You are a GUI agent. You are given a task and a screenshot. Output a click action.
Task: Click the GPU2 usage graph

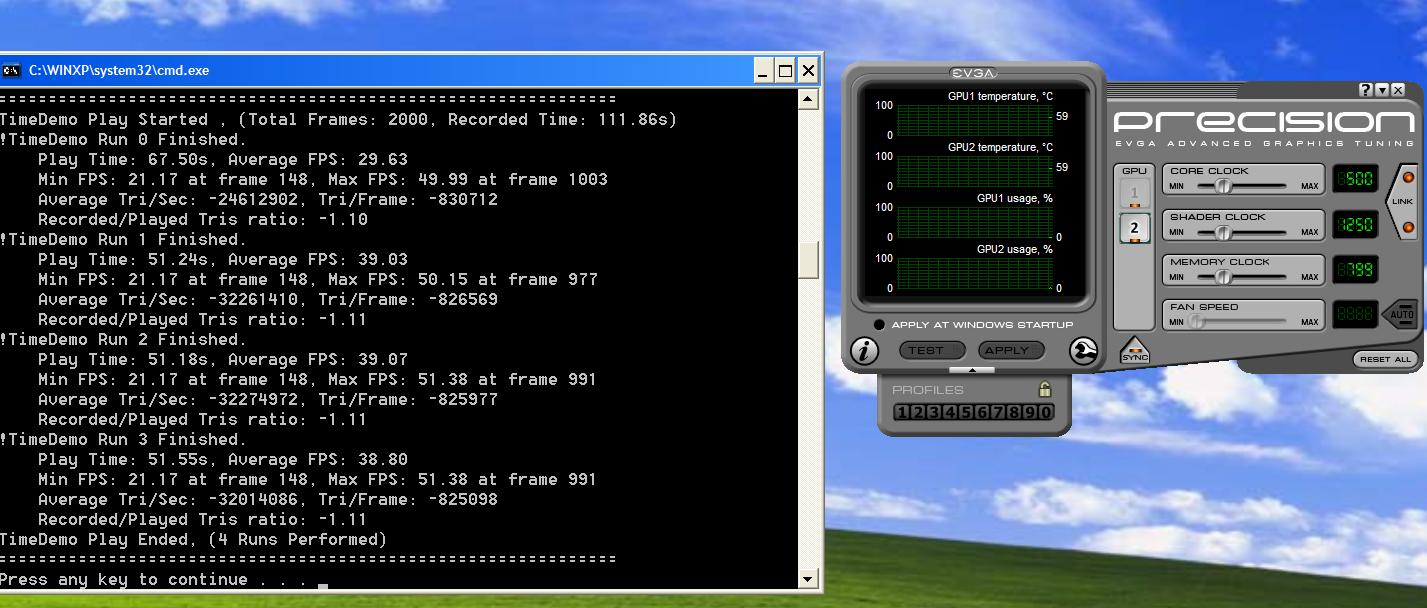(x=975, y=273)
